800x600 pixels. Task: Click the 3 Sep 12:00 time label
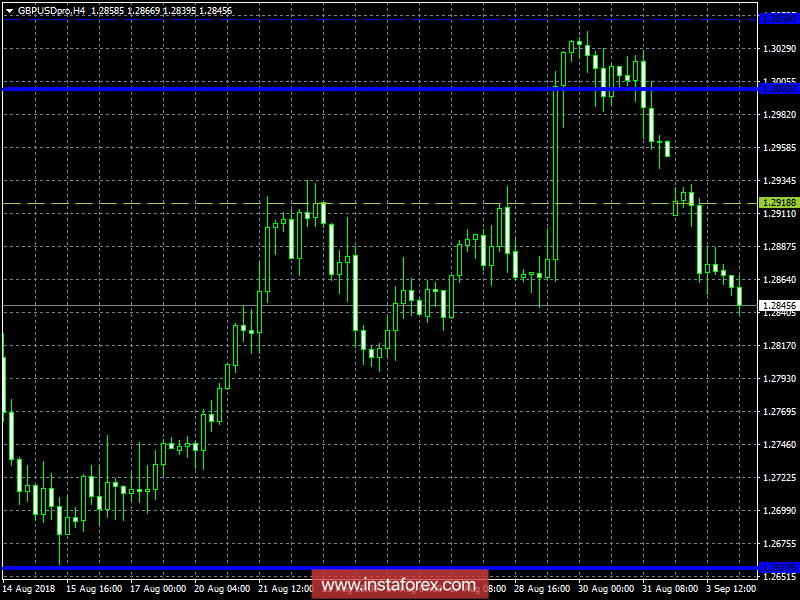click(x=732, y=589)
